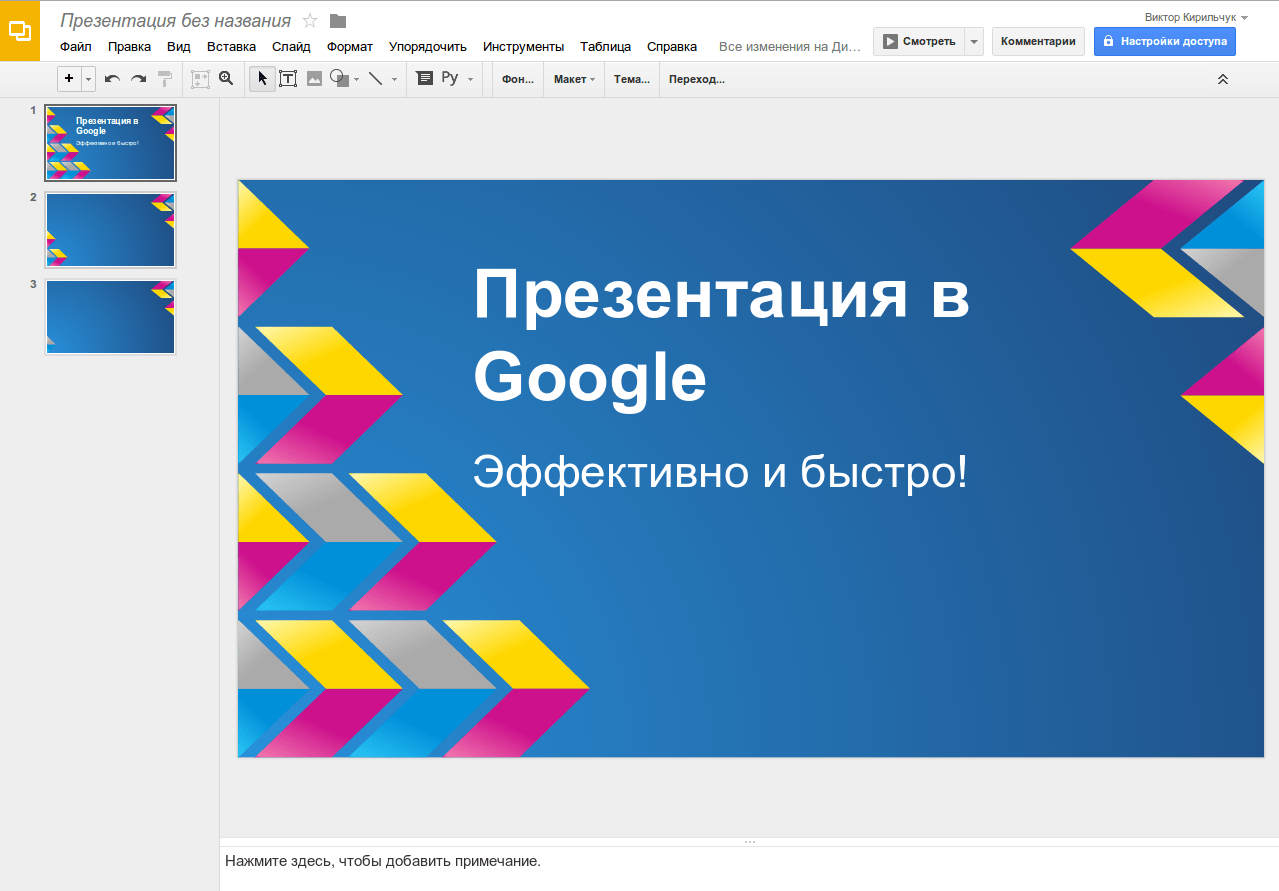Open the Вставка menu
The width and height of the screenshot is (1279, 891).
click(231, 46)
